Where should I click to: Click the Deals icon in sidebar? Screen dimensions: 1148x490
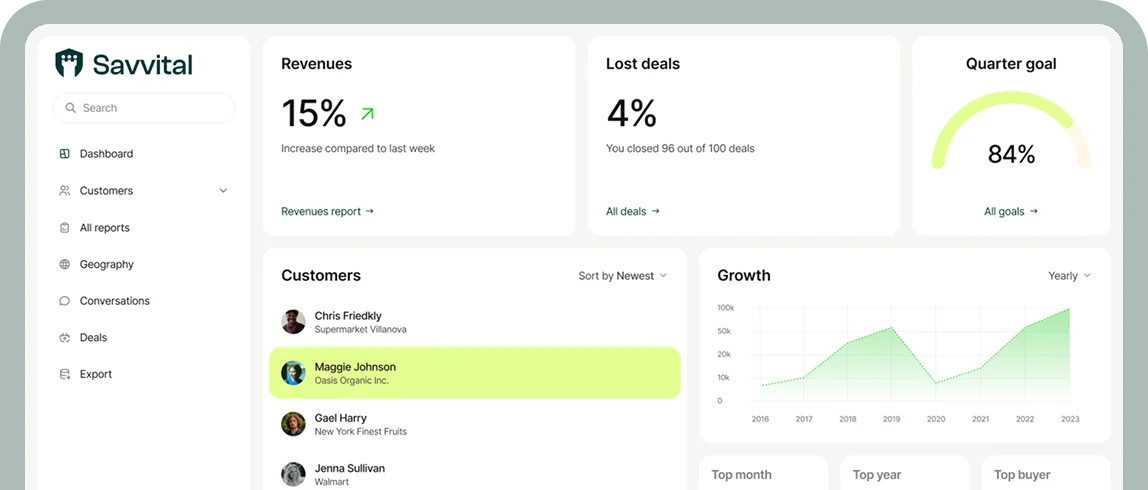(65, 338)
